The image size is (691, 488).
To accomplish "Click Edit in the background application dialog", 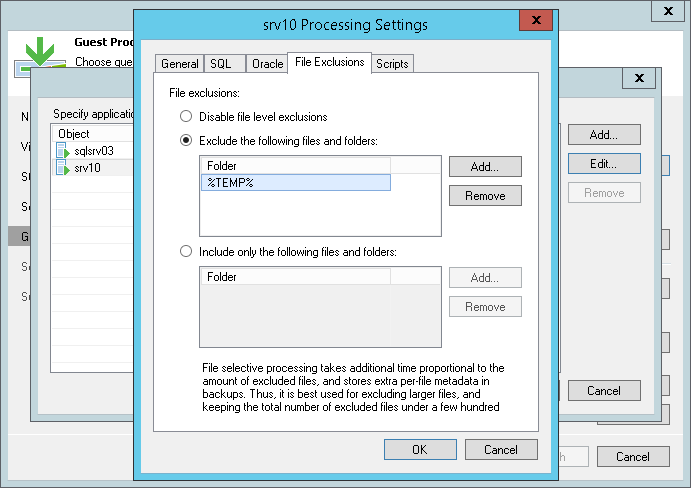I will (x=604, y=164).
